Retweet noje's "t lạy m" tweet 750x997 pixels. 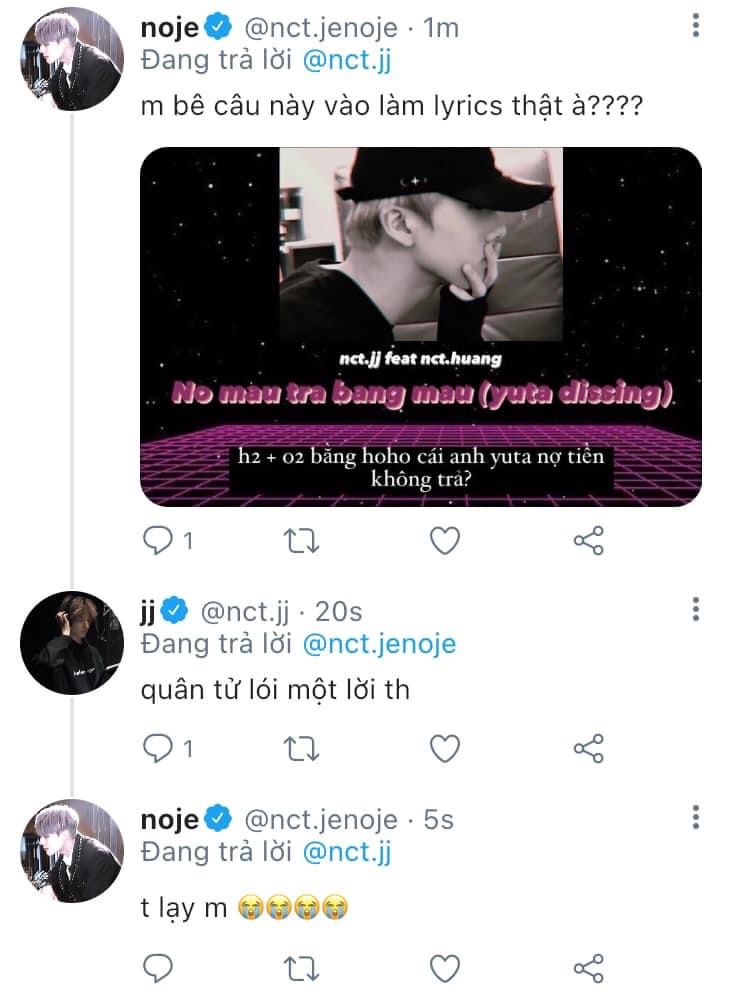click(x=301, y=968)
